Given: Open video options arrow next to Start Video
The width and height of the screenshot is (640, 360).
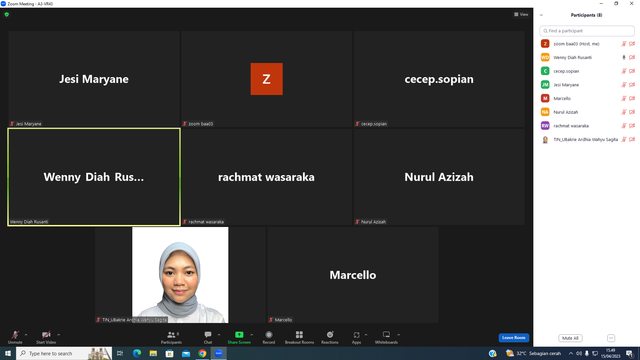Looking at the screenshot, I should click(x=59, y=335).
